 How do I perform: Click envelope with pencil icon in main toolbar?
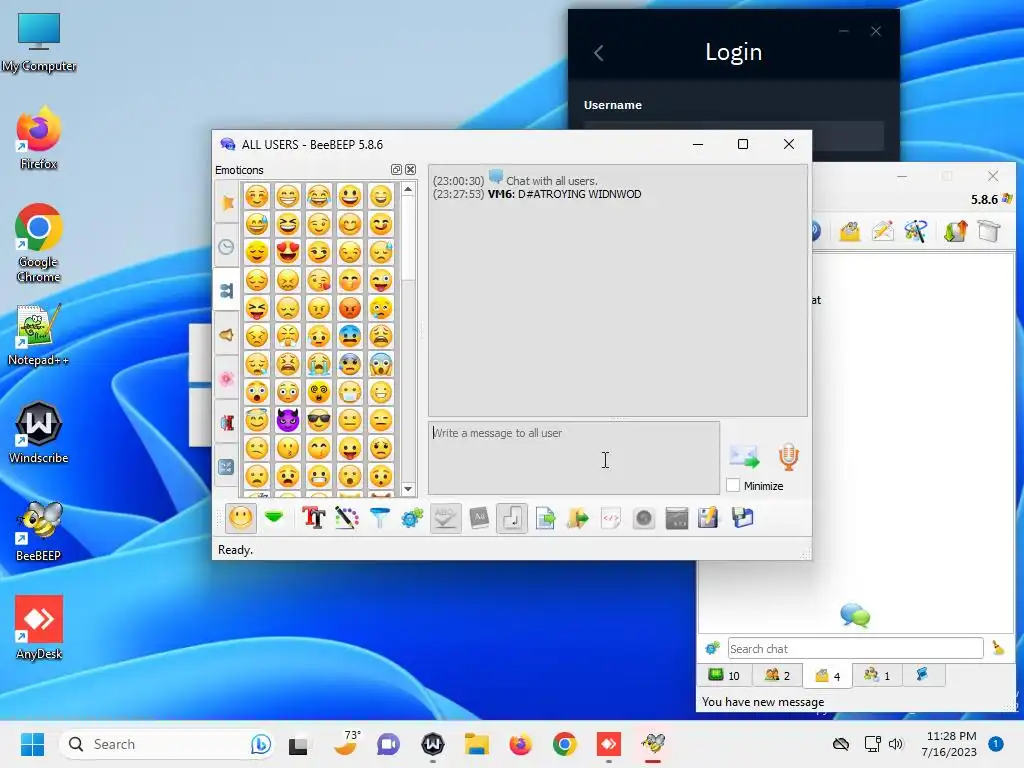[x=882, y=231]
